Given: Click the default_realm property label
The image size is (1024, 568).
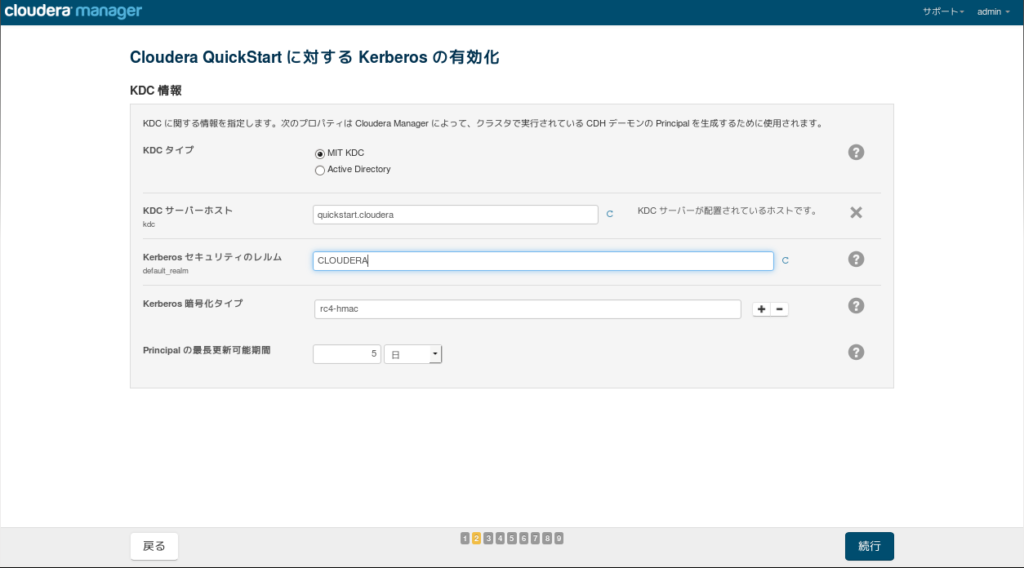Looking at the screenshot, I should point(165,270).
